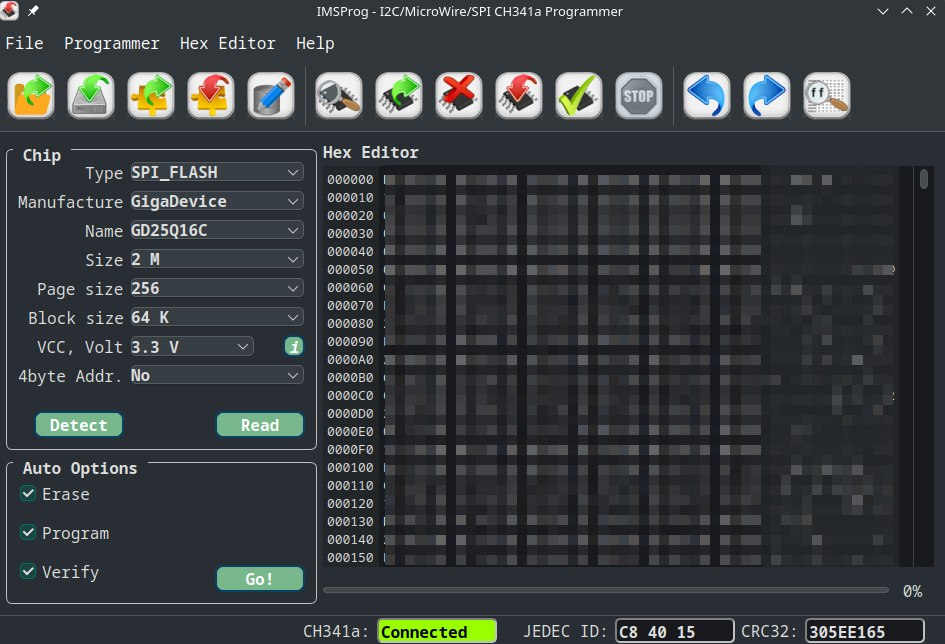Click hex row address 0000A0
945x644 pixels.
[350, 360]
